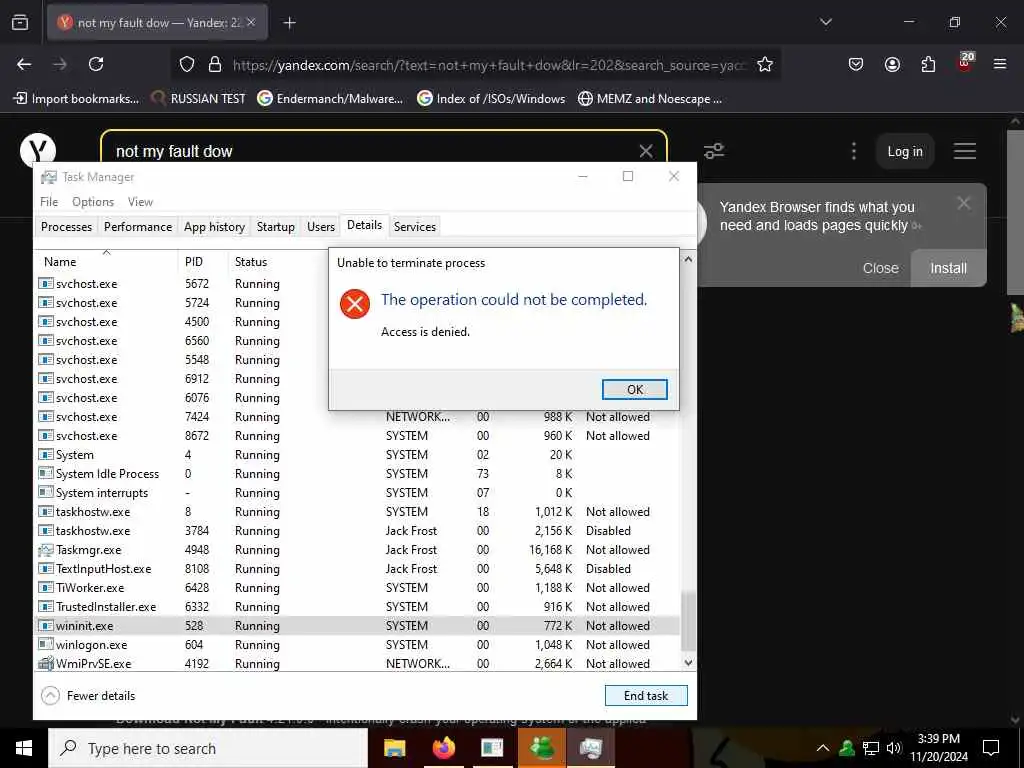
Task: Click the Firefox back arrow
Action: (24, 64)
